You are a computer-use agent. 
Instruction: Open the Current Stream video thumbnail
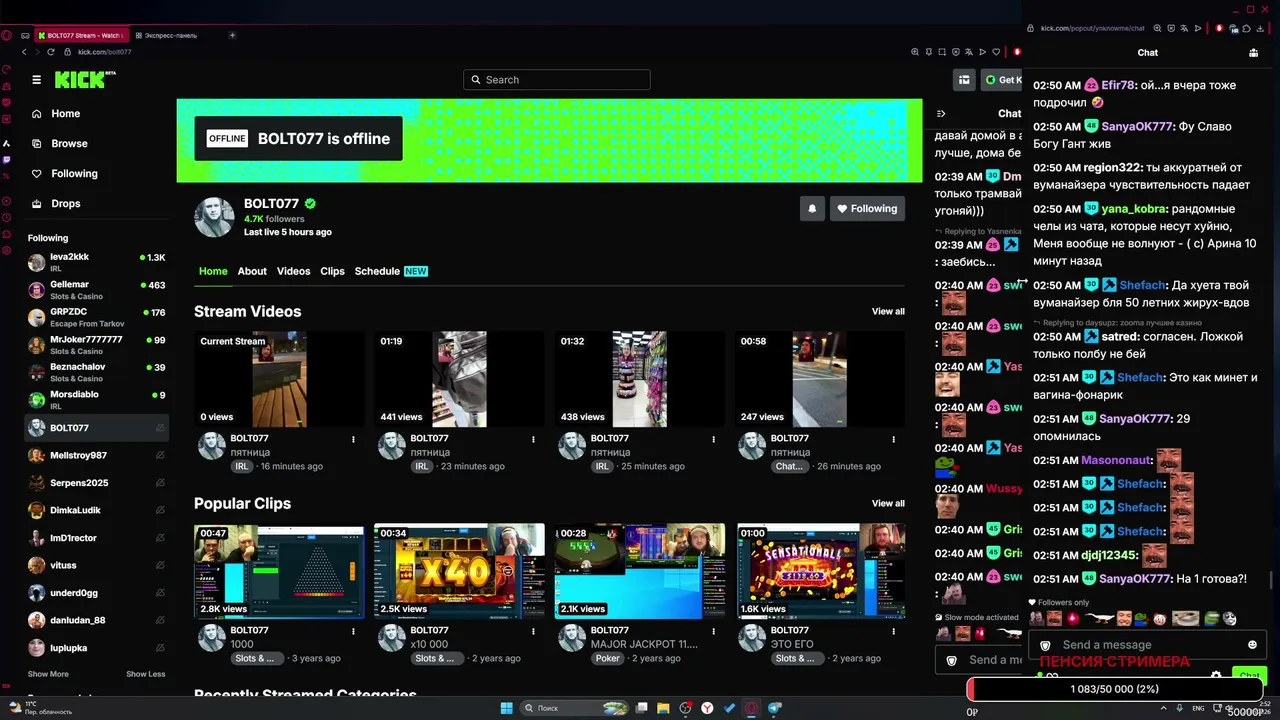coord(279,379)
